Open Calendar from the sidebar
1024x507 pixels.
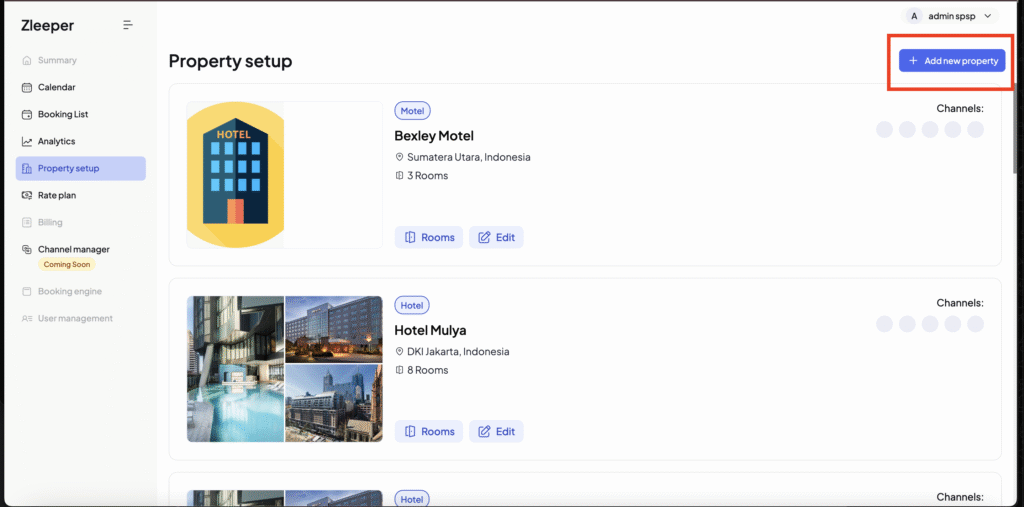pyautogui.click(x=56, y=87)
